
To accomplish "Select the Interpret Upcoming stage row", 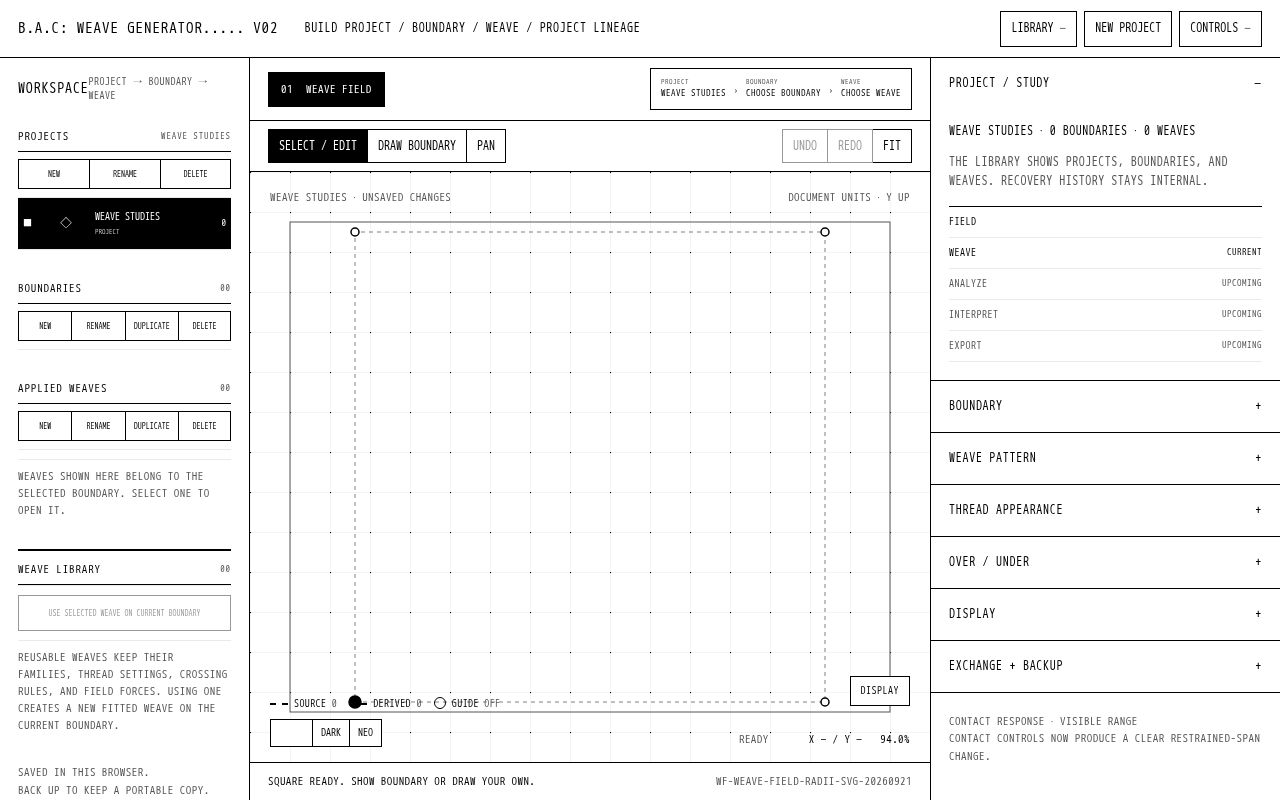I will pyautogui.click(x=1105, y=315).
